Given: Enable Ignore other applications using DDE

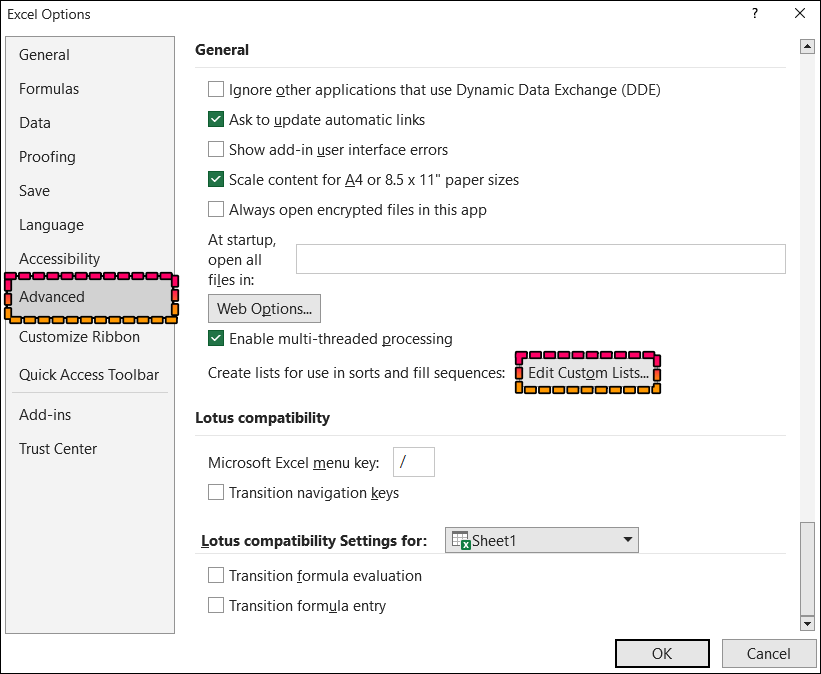Looking at the screenshot, I should [x=216, y=89].
